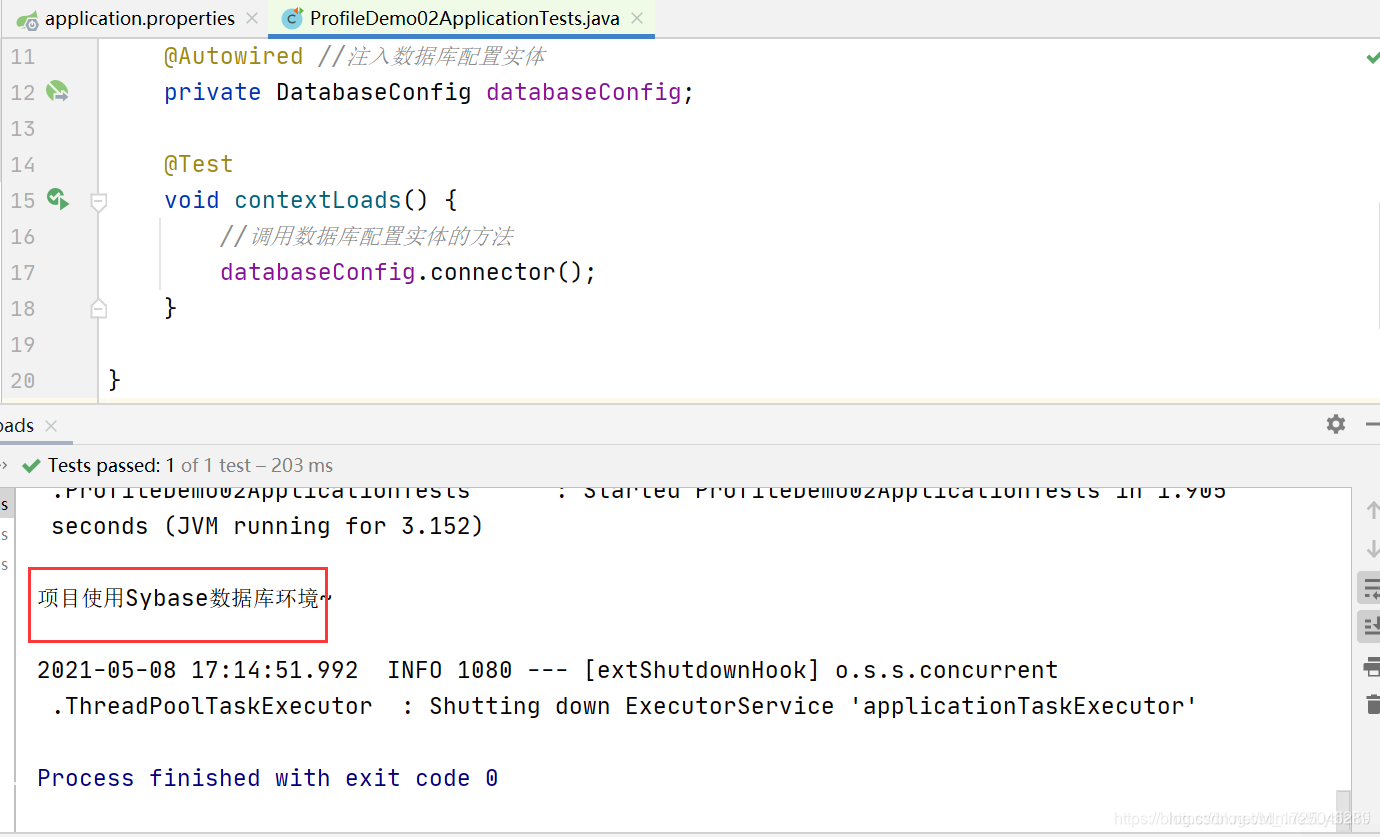
Task: Click the 'void' keyword on line 15
Action: (191, 200)
